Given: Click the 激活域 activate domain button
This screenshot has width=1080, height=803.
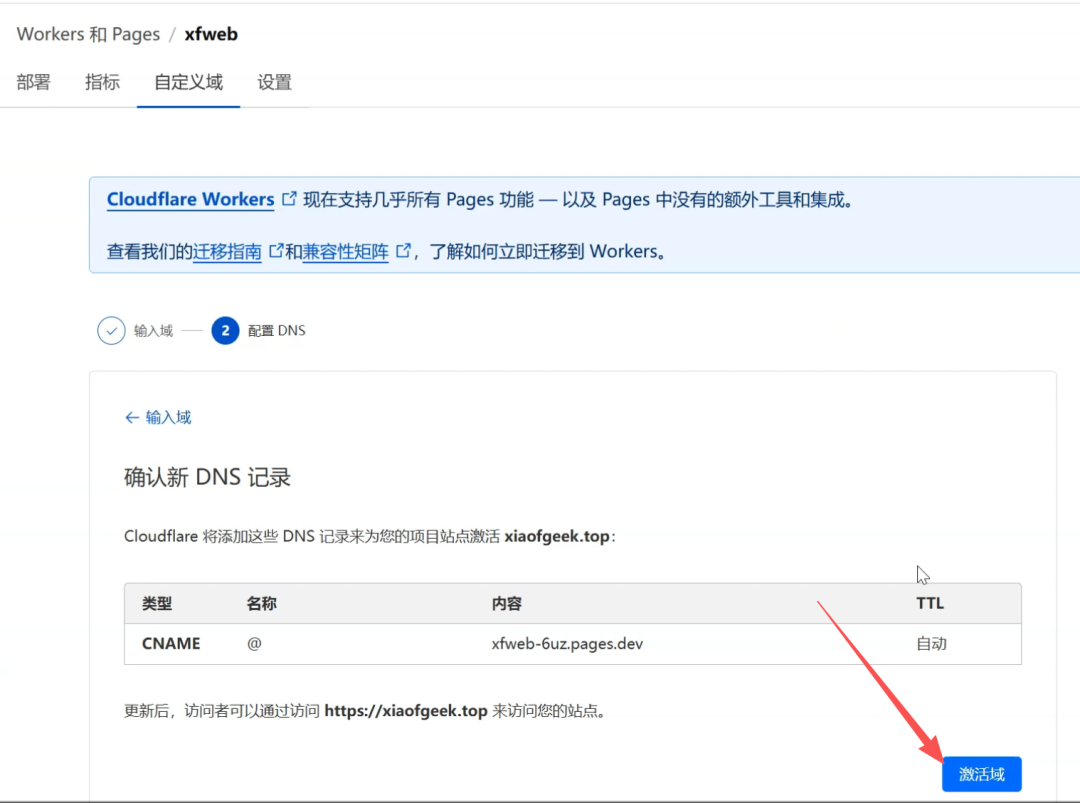Looking at the screenshot, I should tap(982, 774).
